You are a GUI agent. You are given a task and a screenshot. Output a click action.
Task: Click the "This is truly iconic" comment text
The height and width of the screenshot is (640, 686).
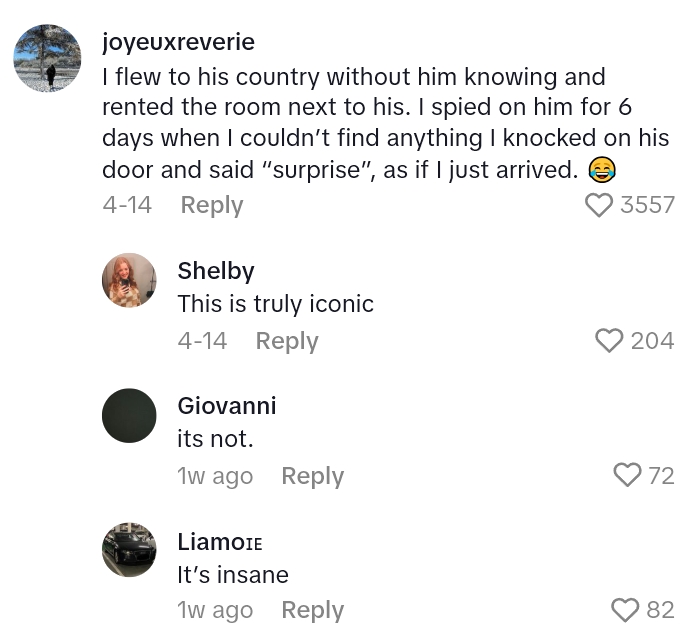coord(275,304)
